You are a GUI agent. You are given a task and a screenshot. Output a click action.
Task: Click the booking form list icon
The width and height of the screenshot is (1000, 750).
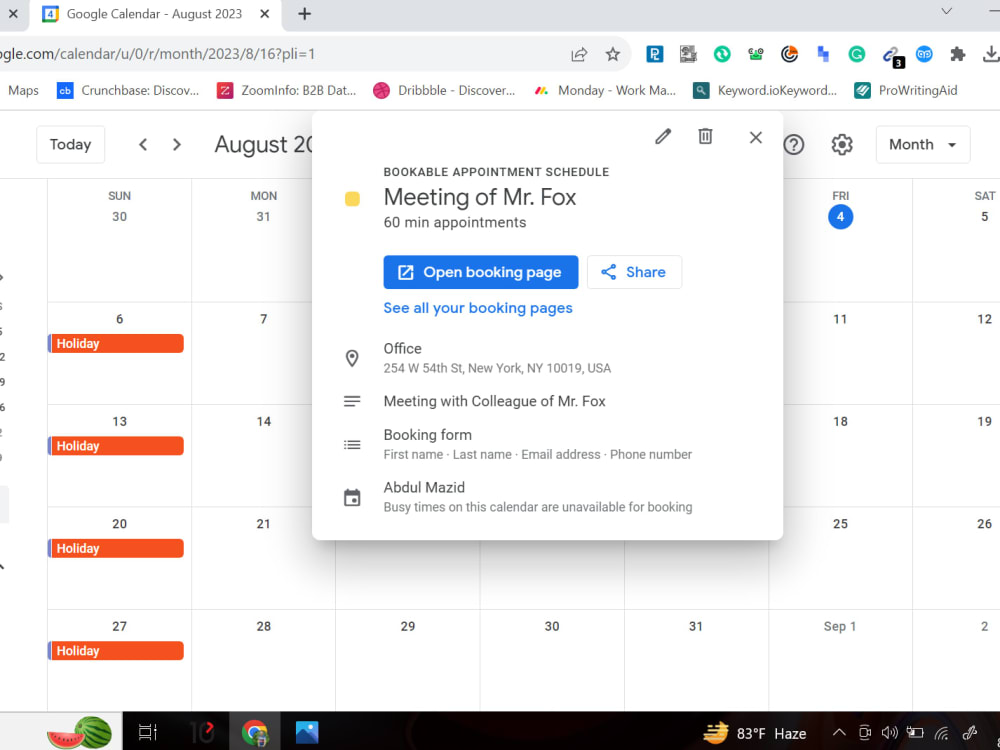point(352,445)
